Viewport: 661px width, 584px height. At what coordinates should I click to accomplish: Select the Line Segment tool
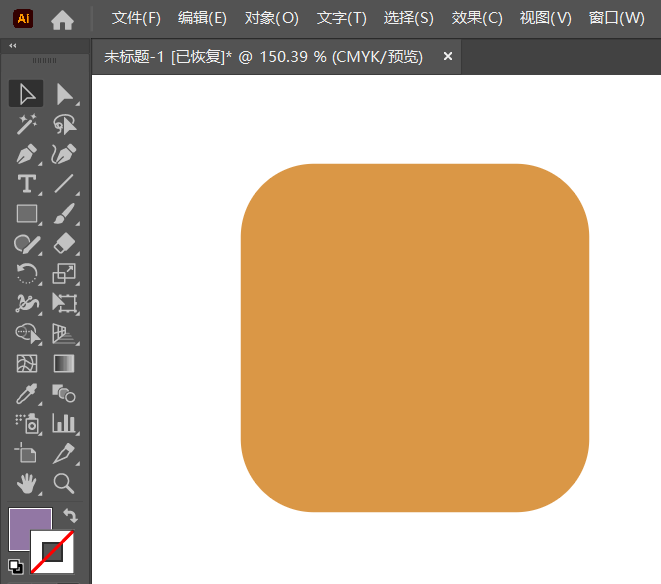(64, 184)
